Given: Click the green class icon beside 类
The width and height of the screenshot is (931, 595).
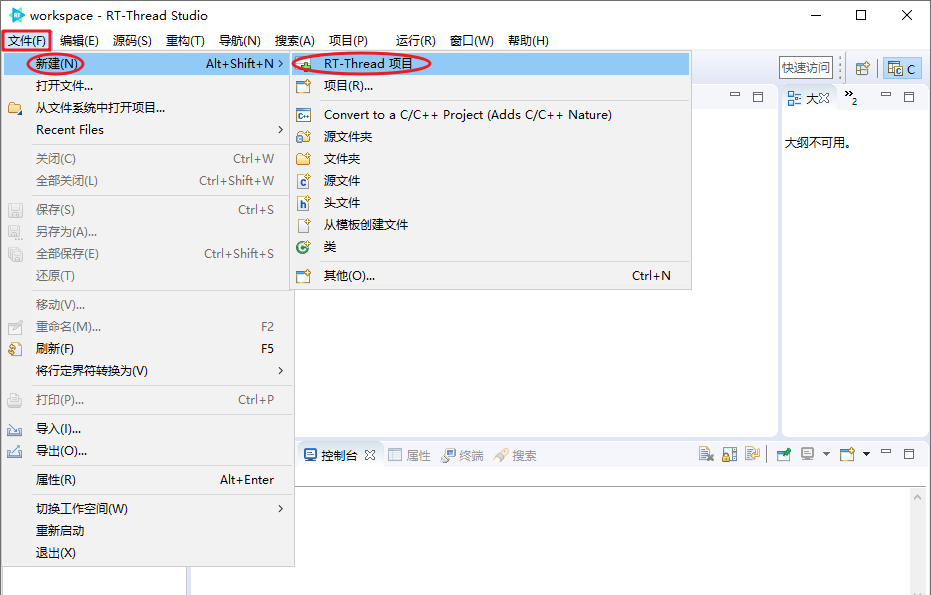Looking at the screenshot, I should pyautogui.click(x=304, y=247).
